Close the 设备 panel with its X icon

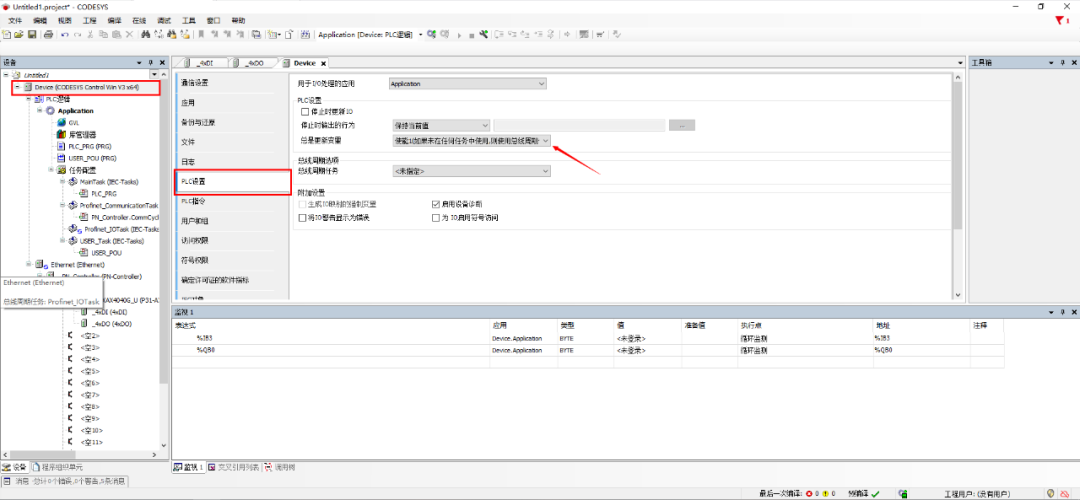pyautogui.click(x=162, y=62)
